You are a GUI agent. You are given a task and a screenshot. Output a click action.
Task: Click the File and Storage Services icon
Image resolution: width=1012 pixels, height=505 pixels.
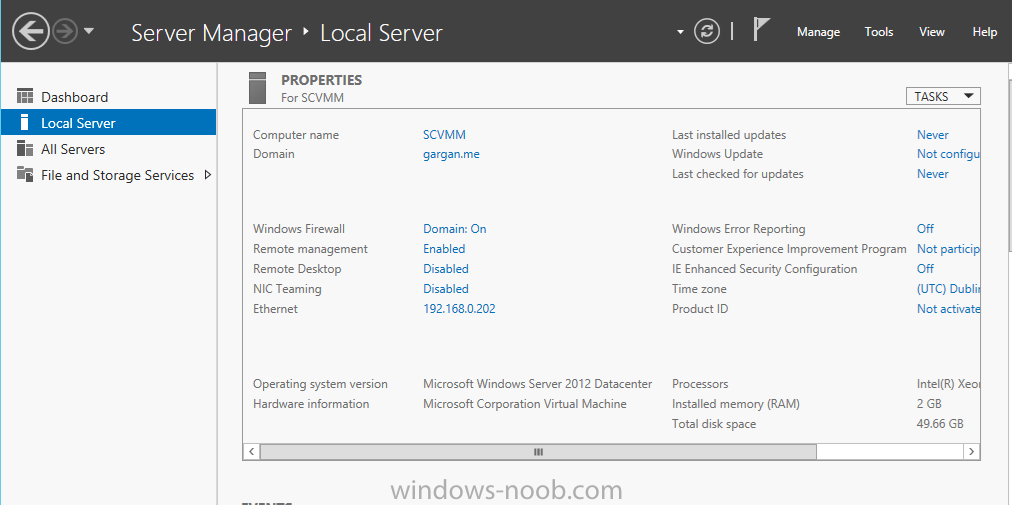pyautogui.click(x=25, y=174)
